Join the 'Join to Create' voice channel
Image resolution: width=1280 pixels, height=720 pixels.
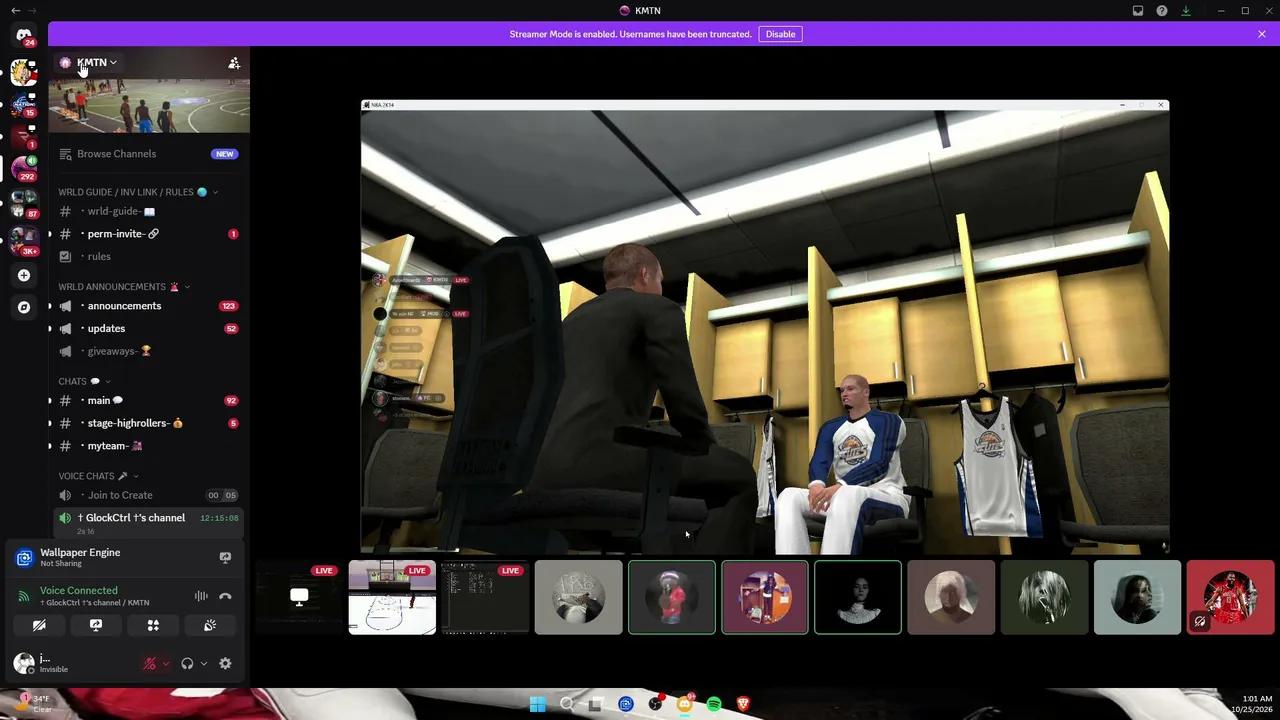coord(149,495)
